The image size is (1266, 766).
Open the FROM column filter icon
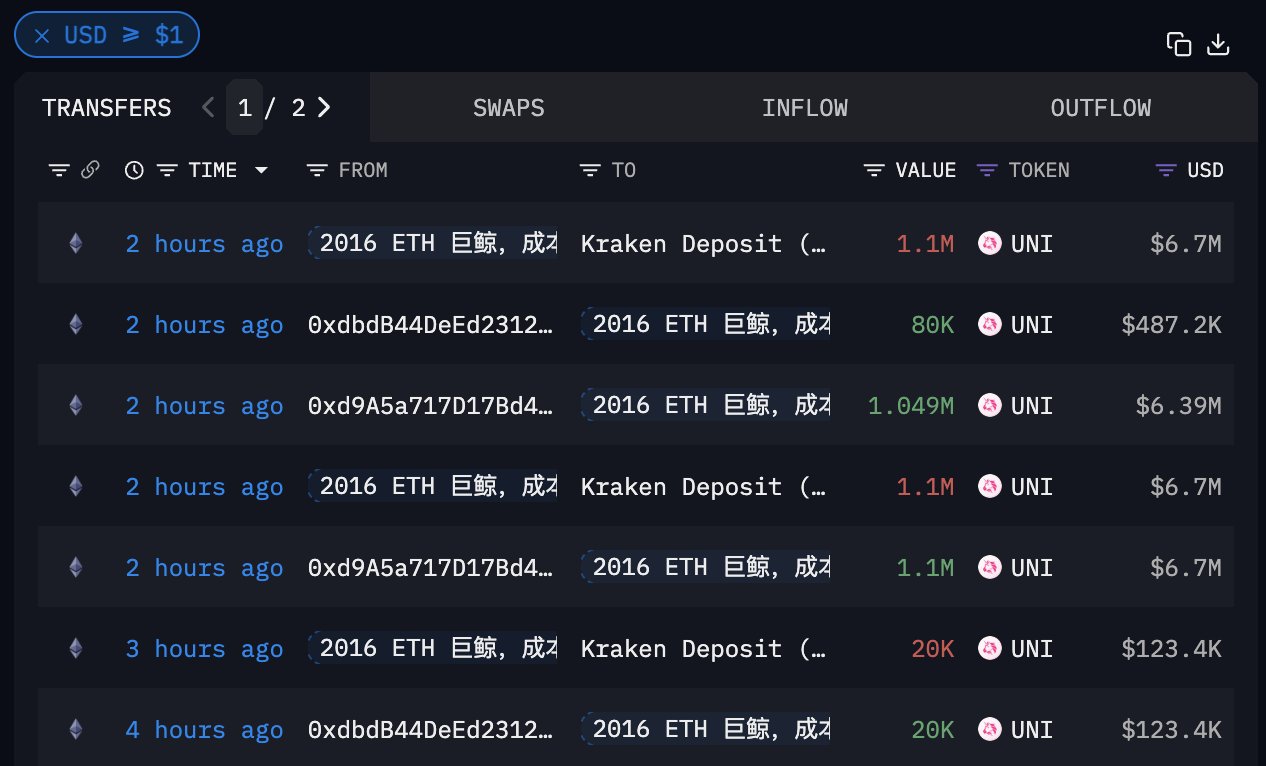317,171
